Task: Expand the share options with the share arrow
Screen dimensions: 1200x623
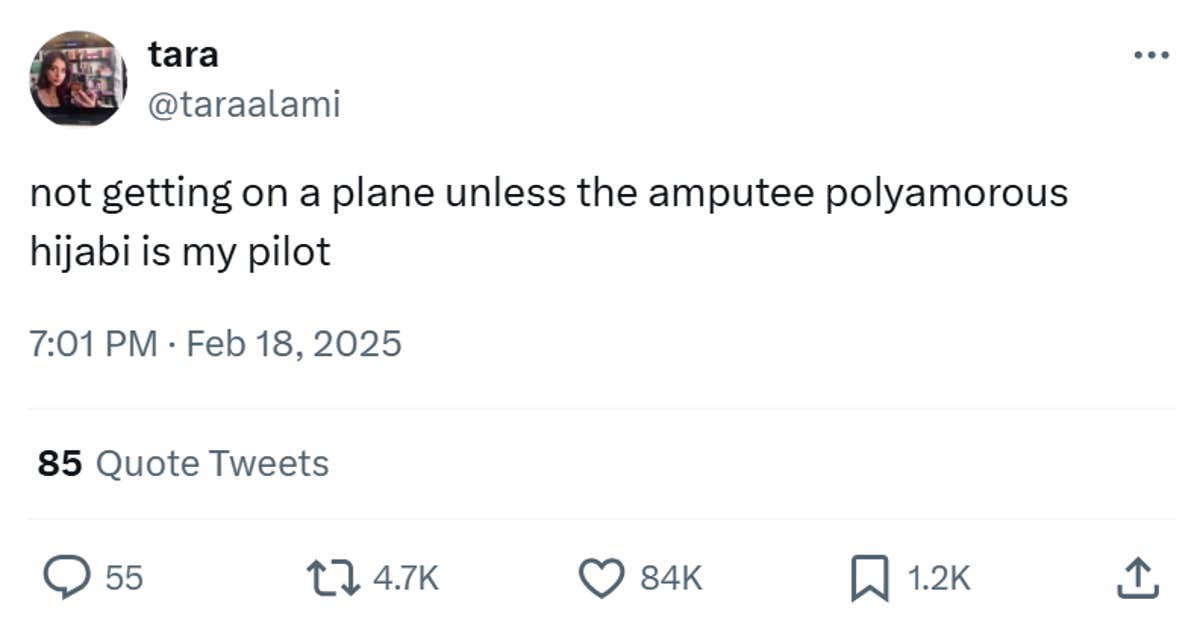Action: point(1137,576)
